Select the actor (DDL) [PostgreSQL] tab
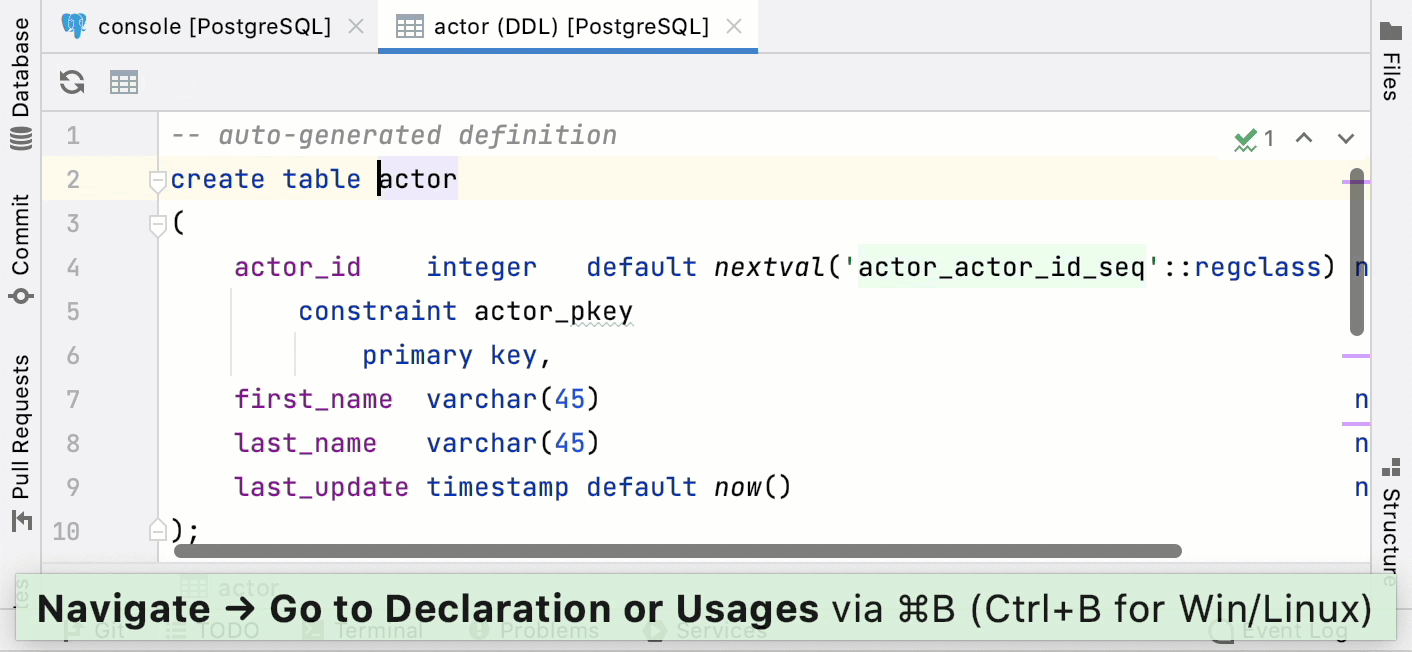The height and width of the screenshot is (652, 1412). coord(571,27)
